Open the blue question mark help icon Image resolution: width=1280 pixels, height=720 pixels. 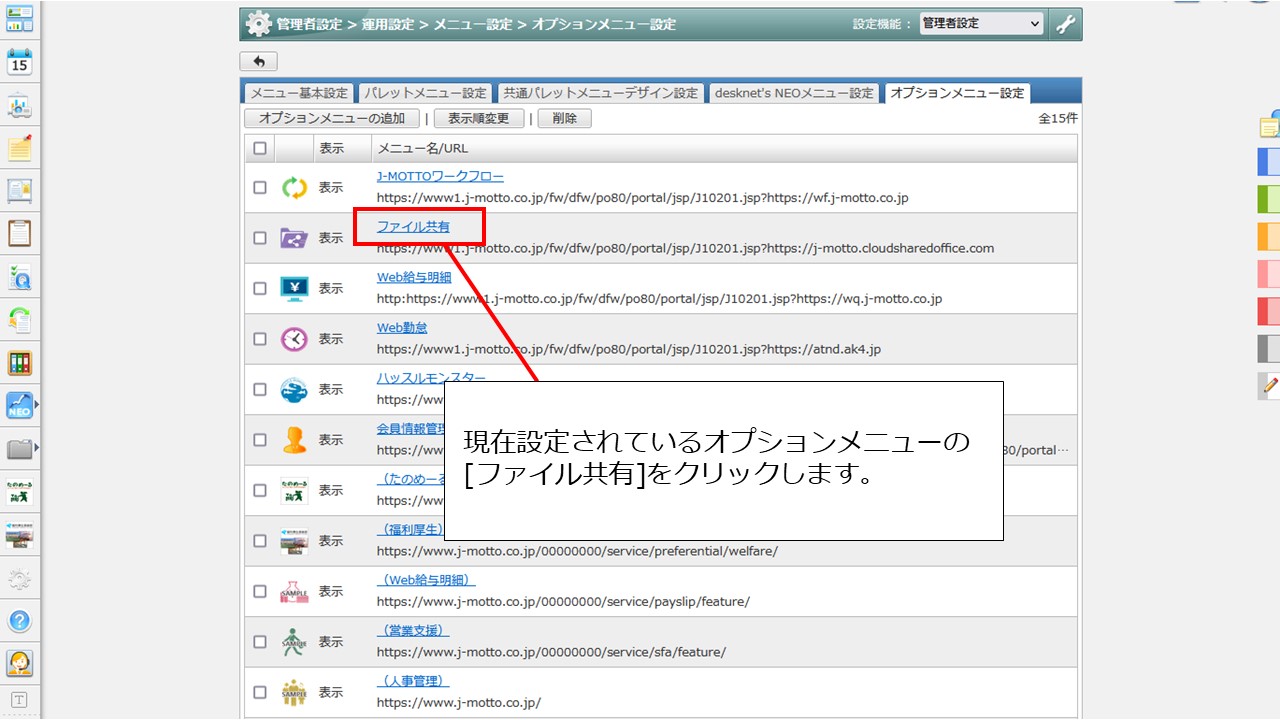pyautogui.click(x=20, y=620)
